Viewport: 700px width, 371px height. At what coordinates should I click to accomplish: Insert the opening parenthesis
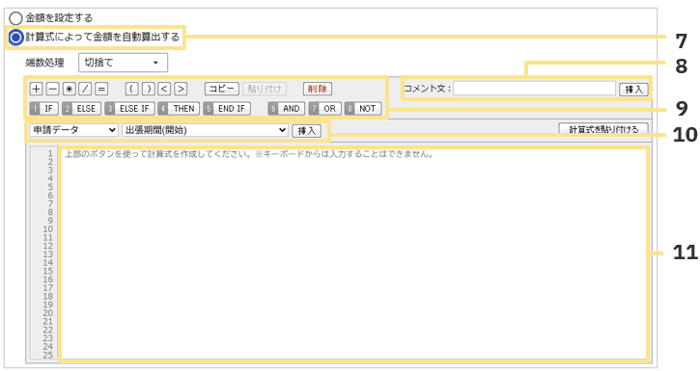tap(132, 89)
